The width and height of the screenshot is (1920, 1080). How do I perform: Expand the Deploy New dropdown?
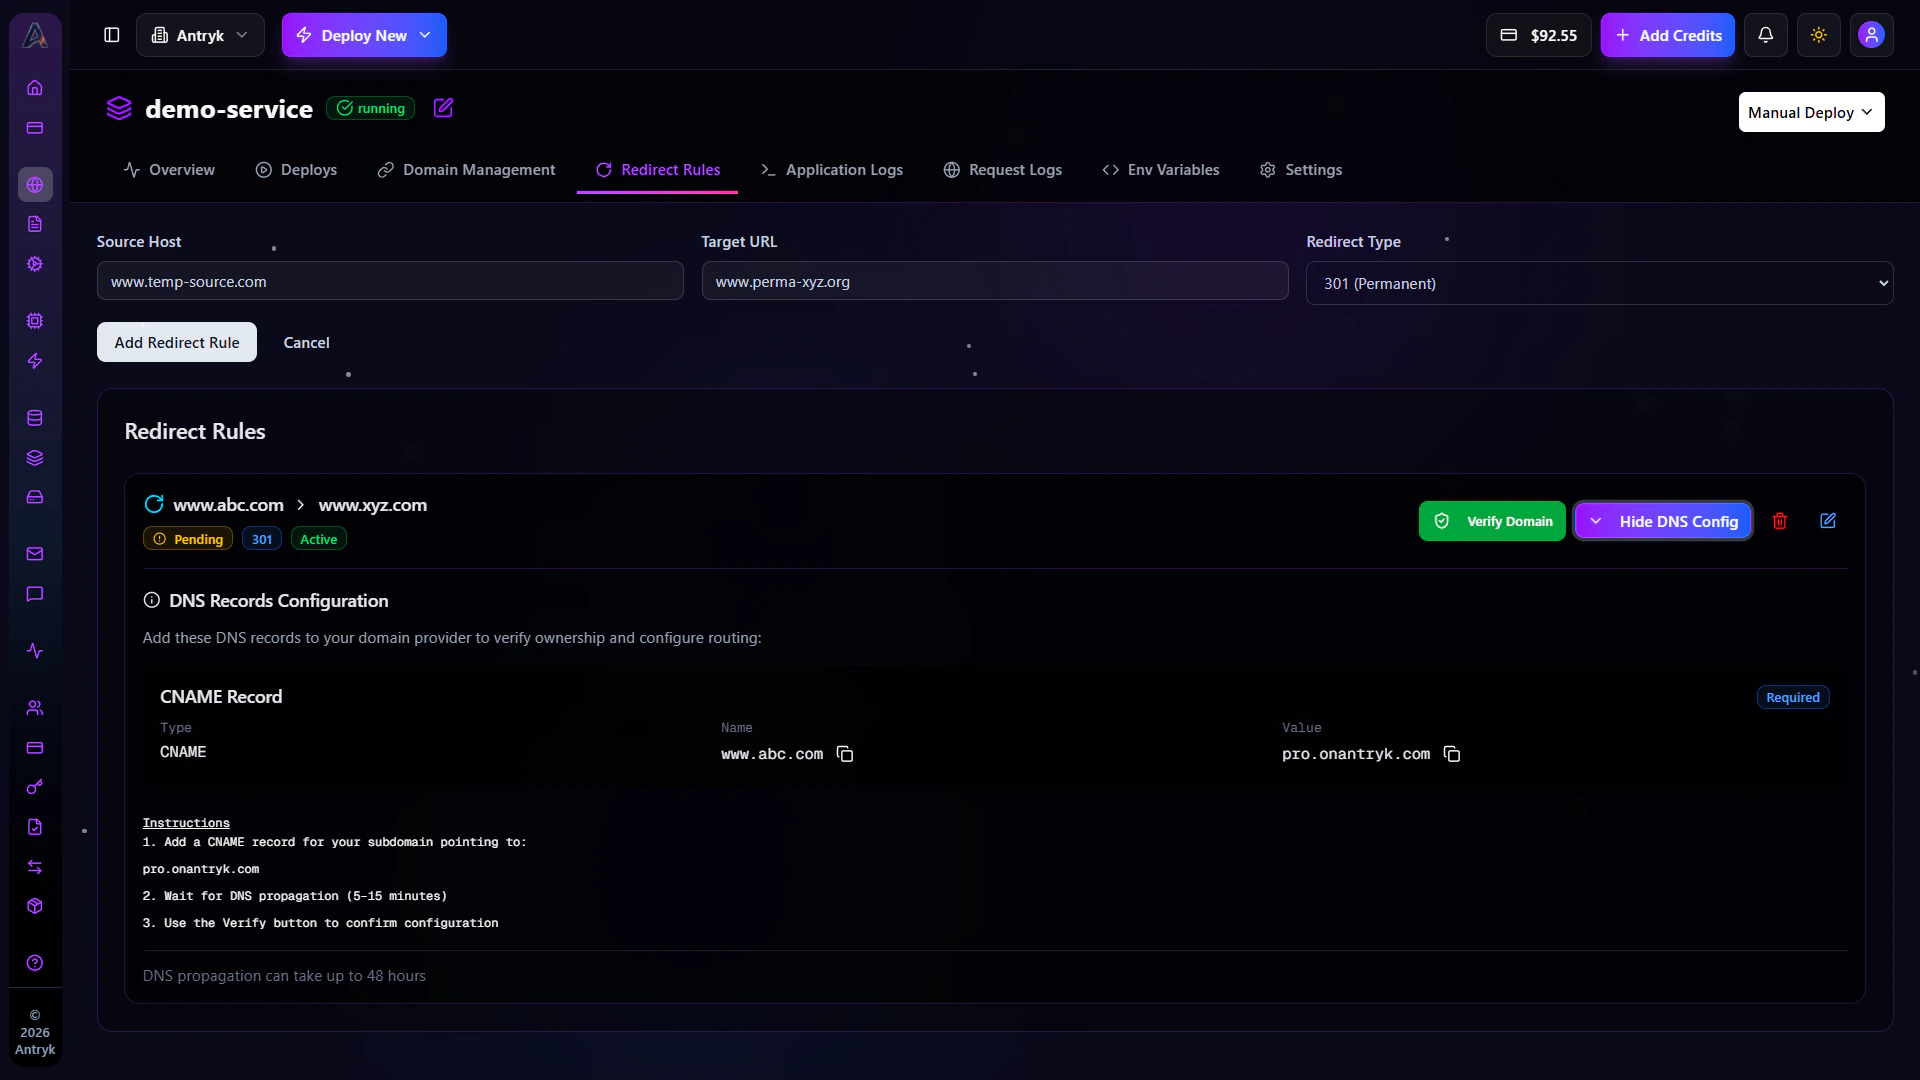[x=364, y=35]
